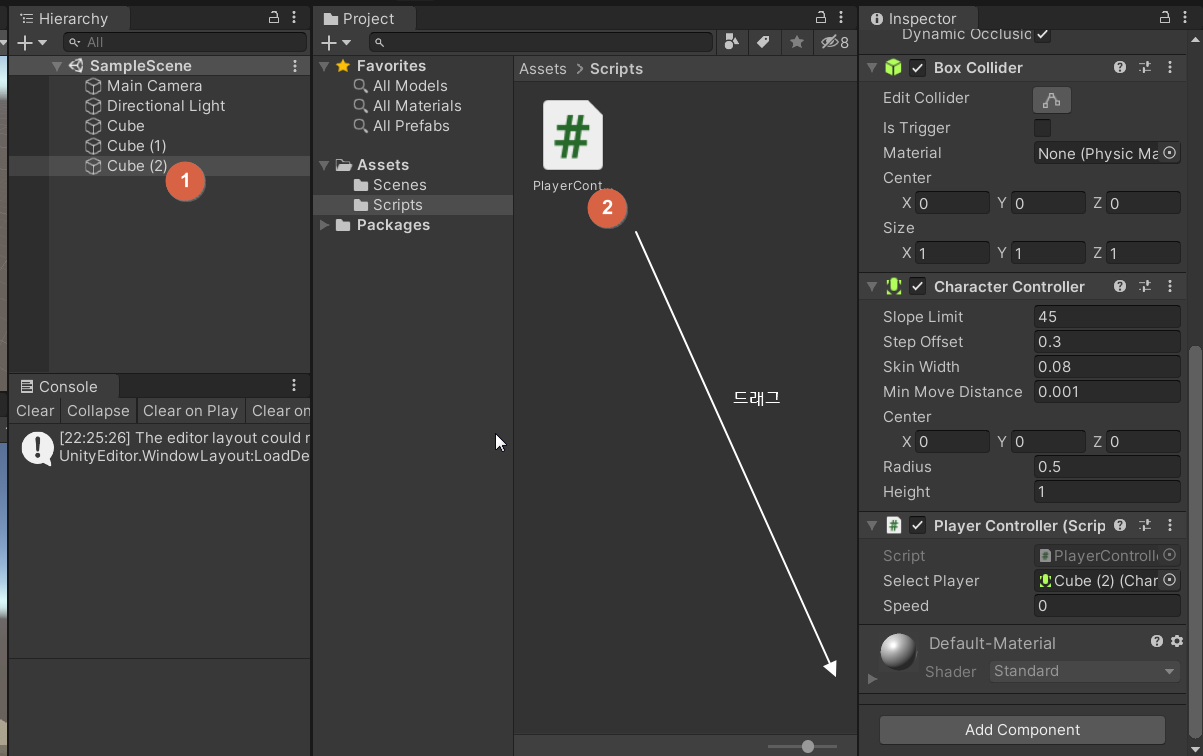Expand the Packages folder
1203x756 pixels.
pos(324,225)
